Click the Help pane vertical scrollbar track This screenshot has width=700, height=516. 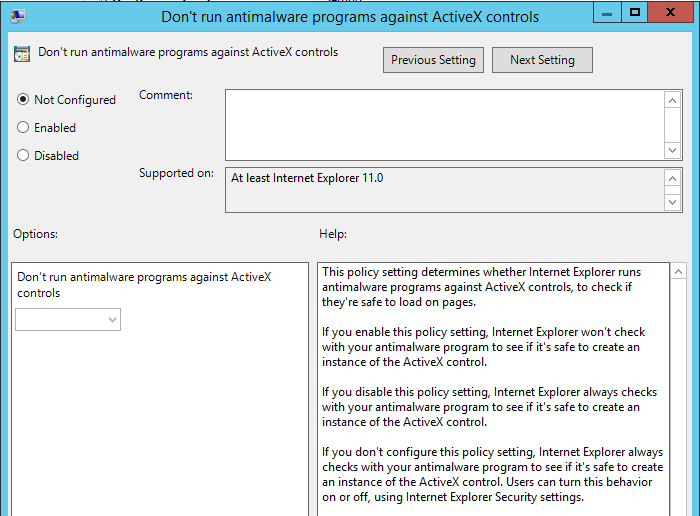[x=678, y=400]
